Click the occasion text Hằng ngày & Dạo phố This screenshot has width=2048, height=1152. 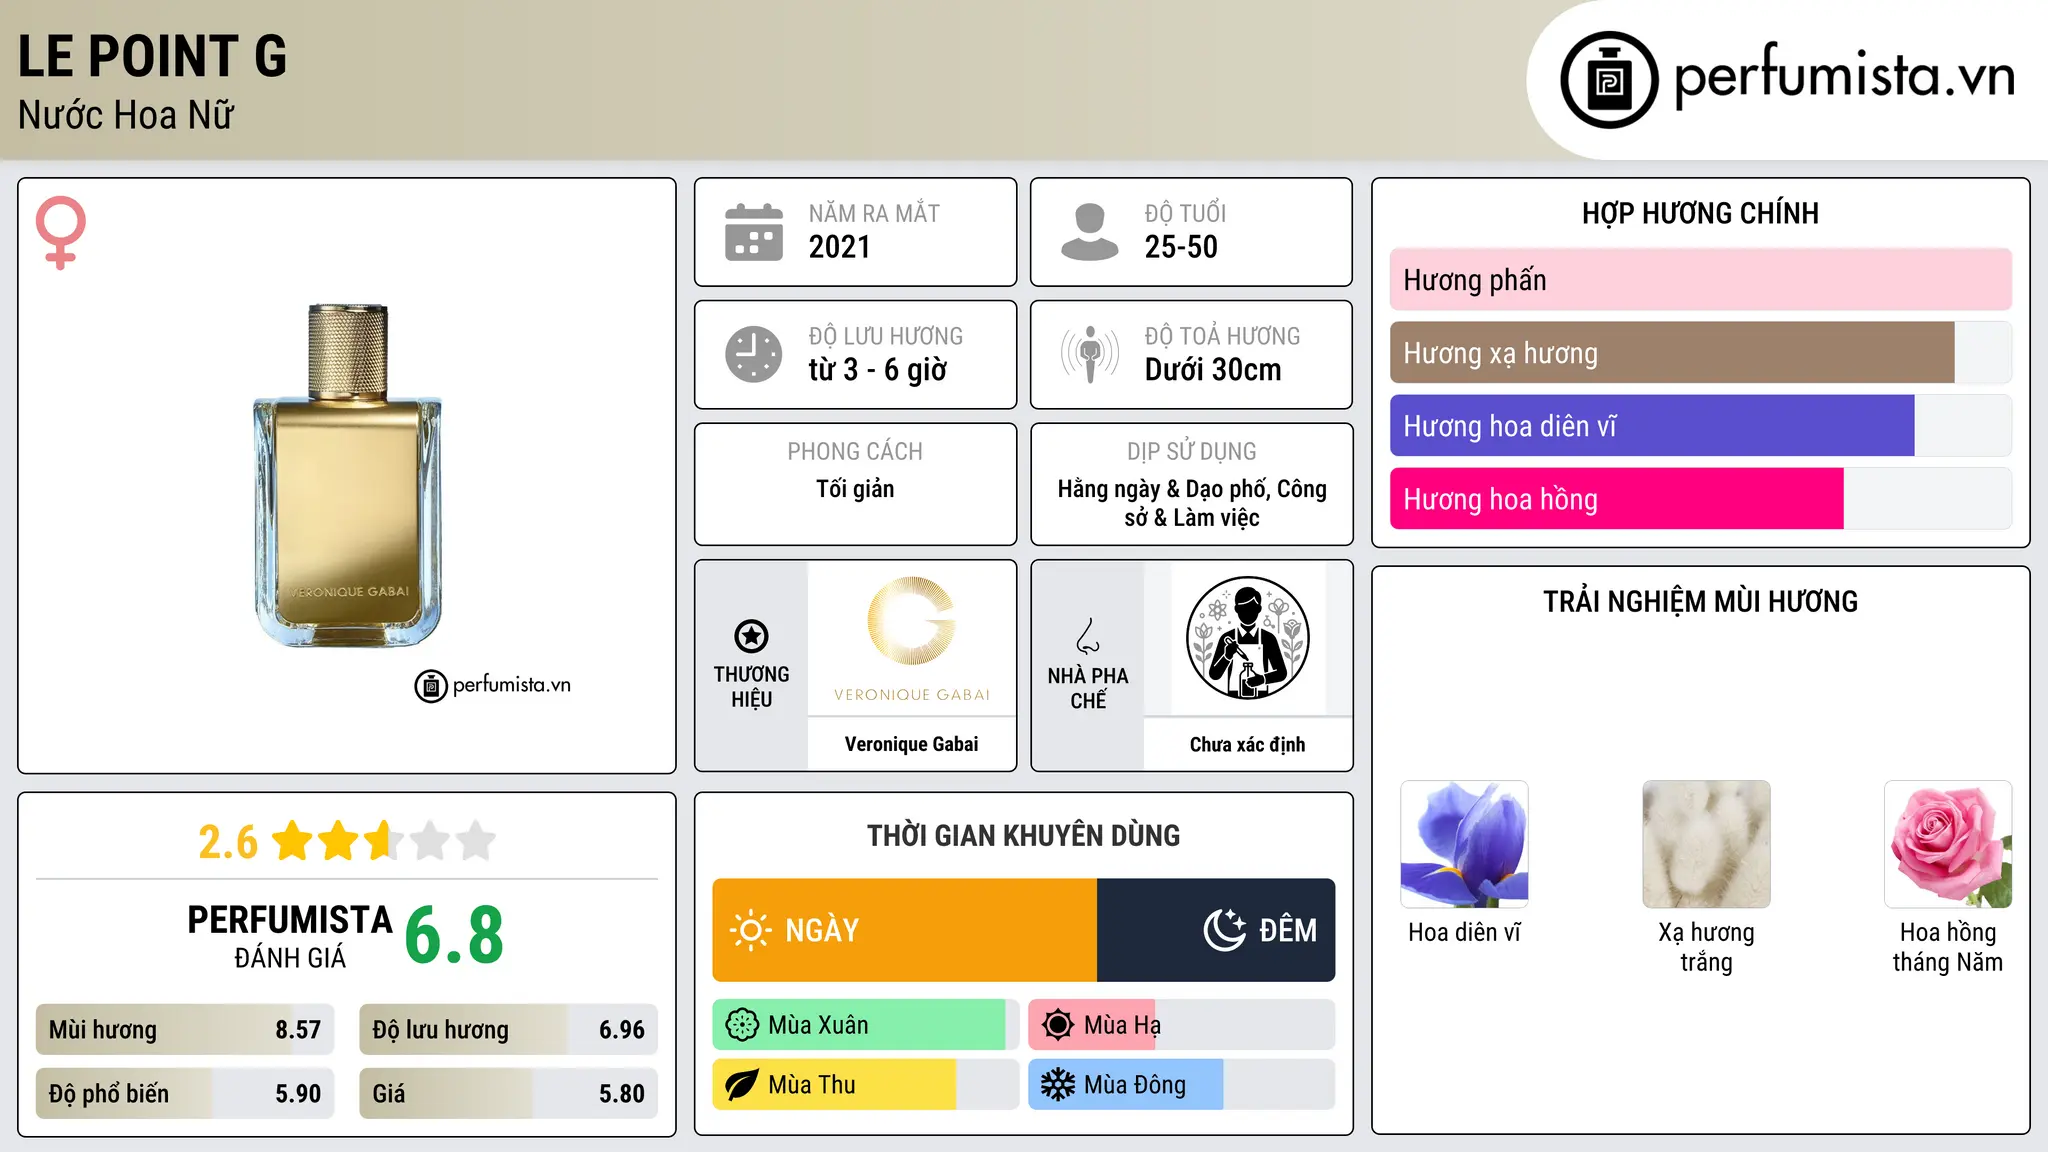pos(1161,489)
